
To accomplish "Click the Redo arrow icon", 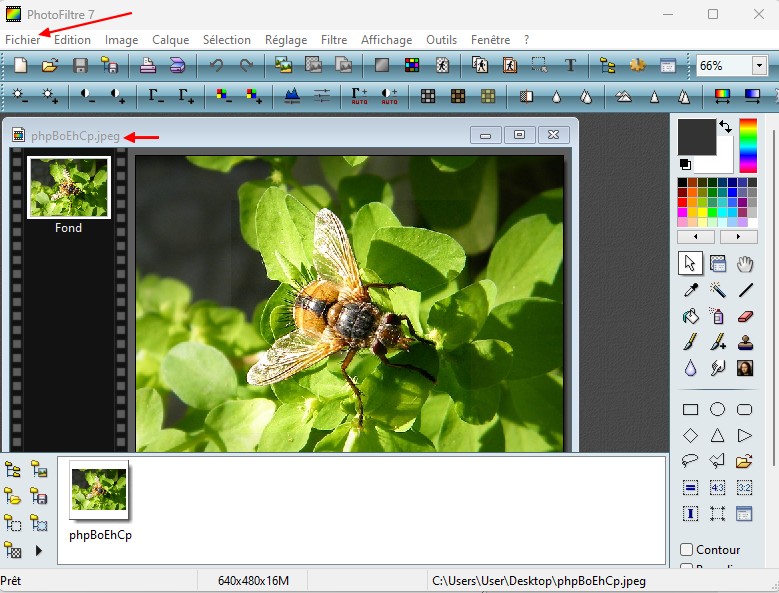I will point(246,66).
